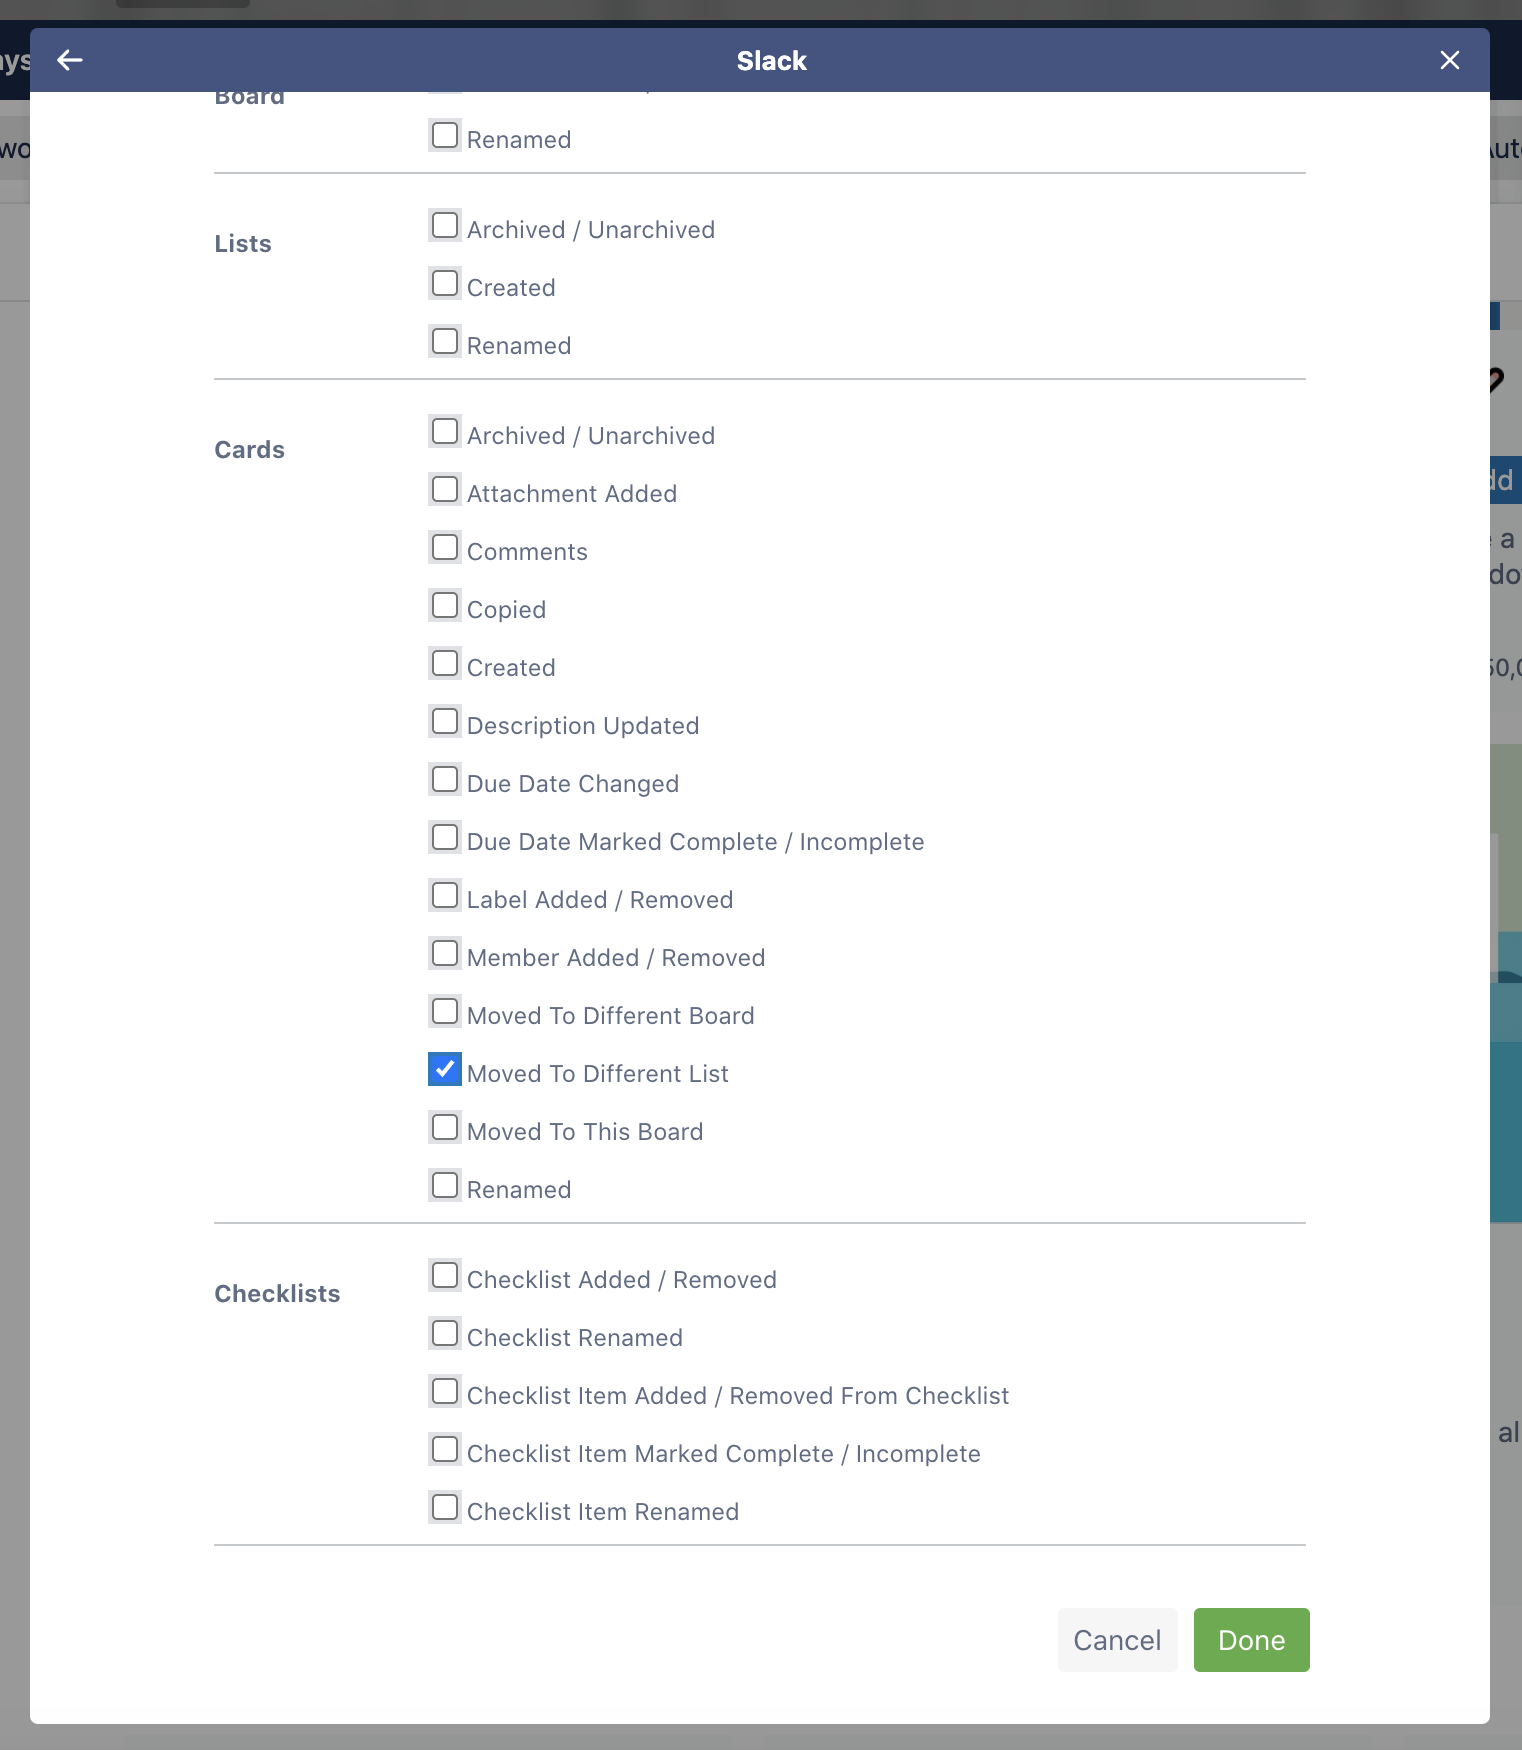Check Checklist Added / Removed option
The width and height of the screenshot is (1522, 1750).
coord(445,1275)
